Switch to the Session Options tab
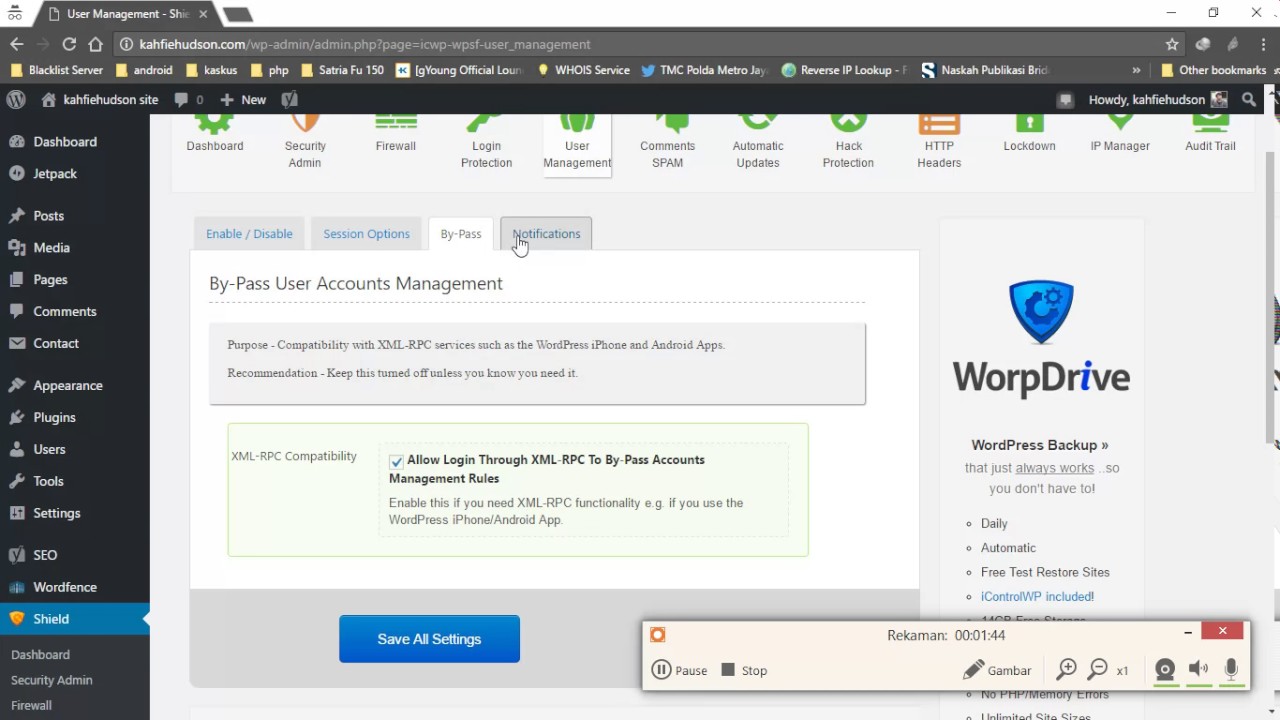 pyautogui.click(x=366, y=234)
